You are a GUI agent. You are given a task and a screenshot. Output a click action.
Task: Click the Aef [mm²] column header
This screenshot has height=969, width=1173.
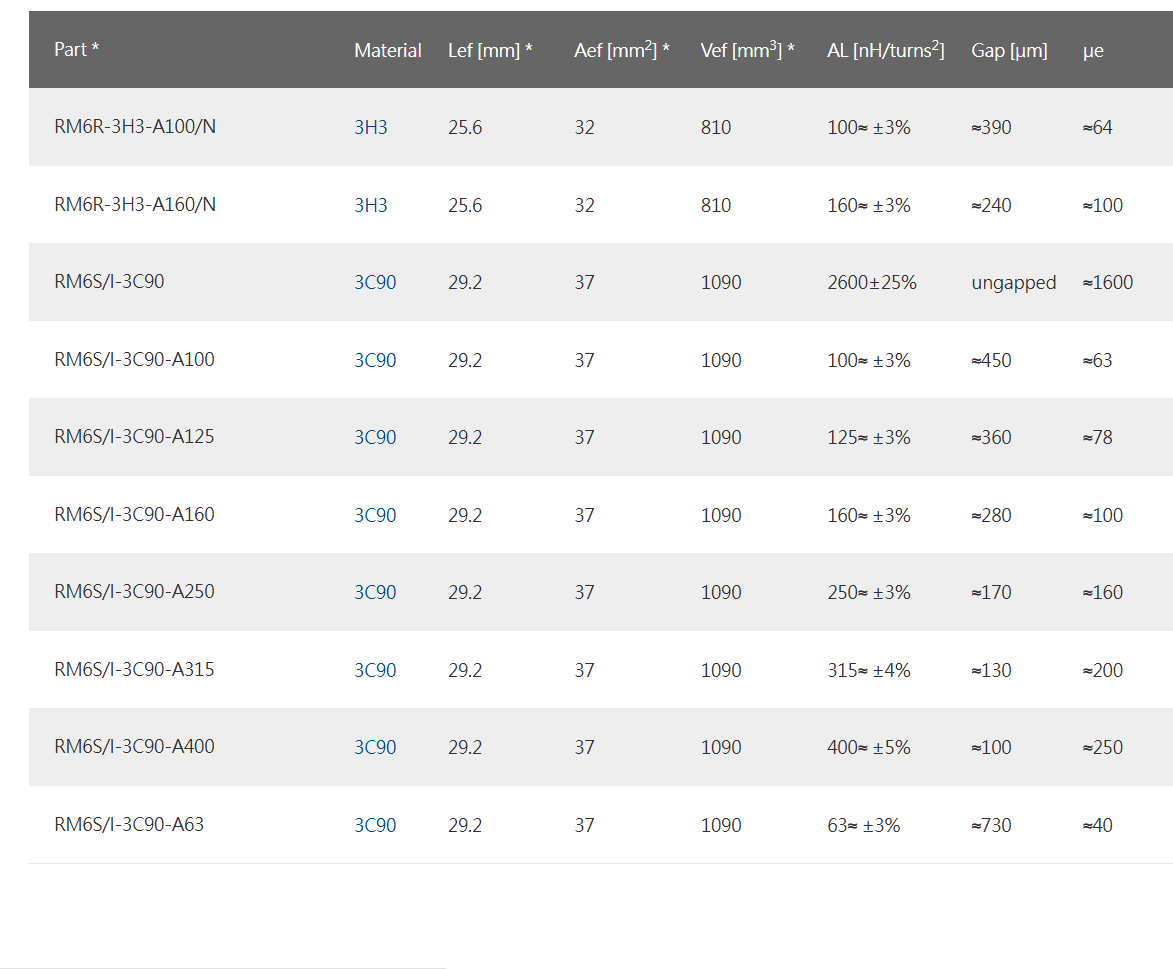click(x=621, y=50)
